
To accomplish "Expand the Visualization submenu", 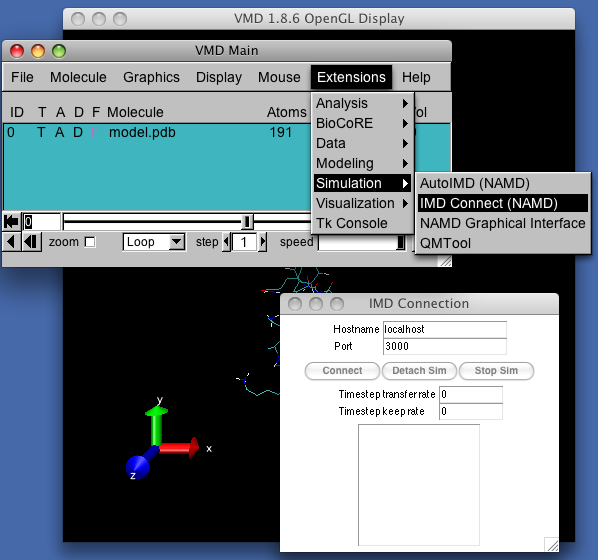I will click(362, 203).
